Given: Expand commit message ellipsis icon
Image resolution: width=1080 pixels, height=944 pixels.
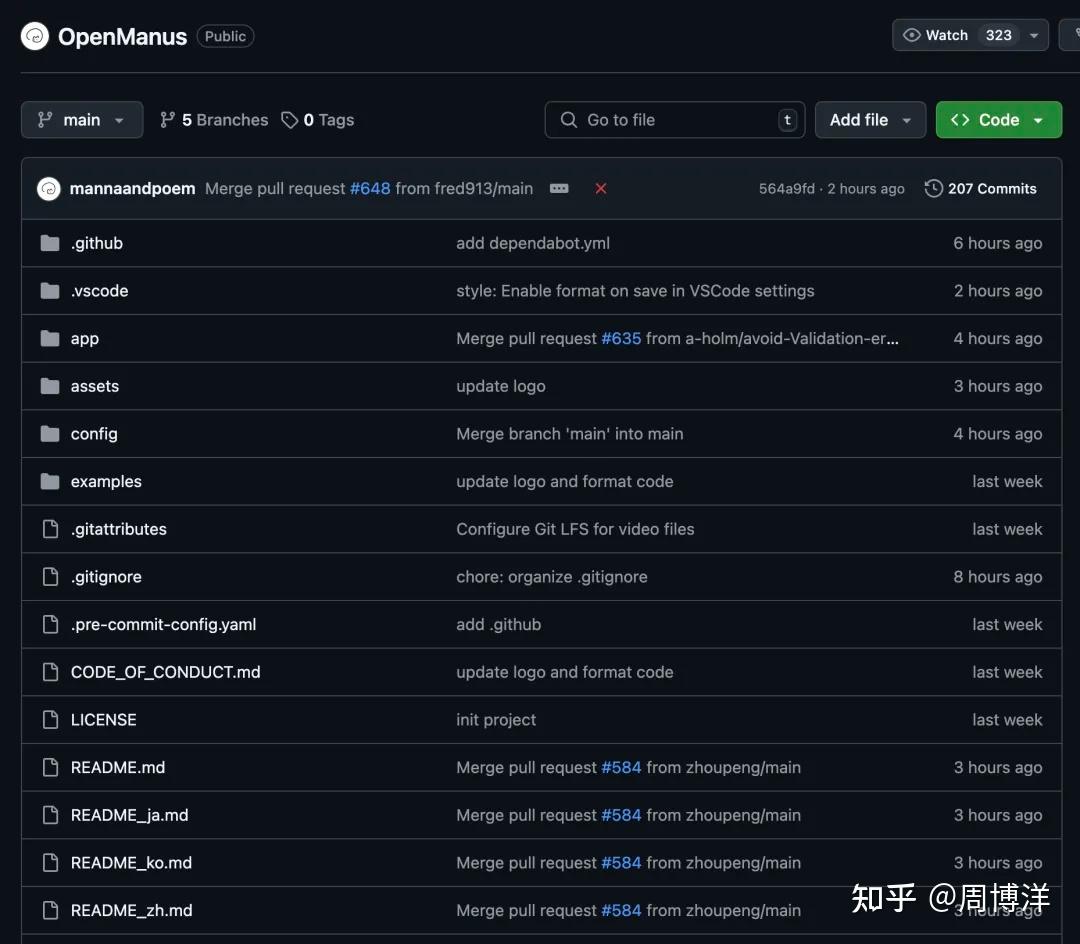Looking at the screenshot, I should click(x=559, y=189).
